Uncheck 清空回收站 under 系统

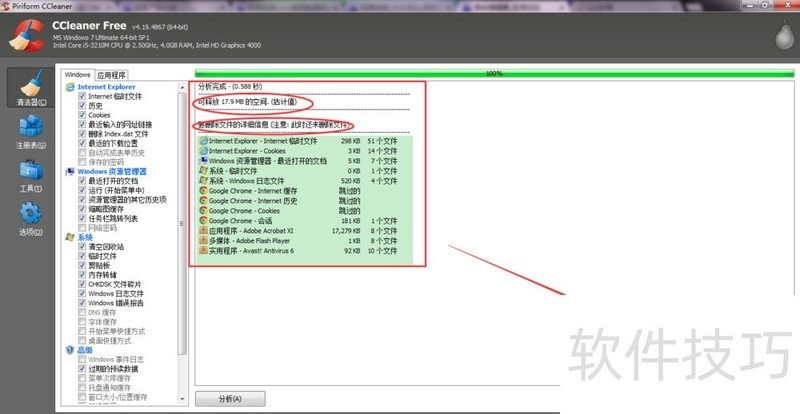82,247
